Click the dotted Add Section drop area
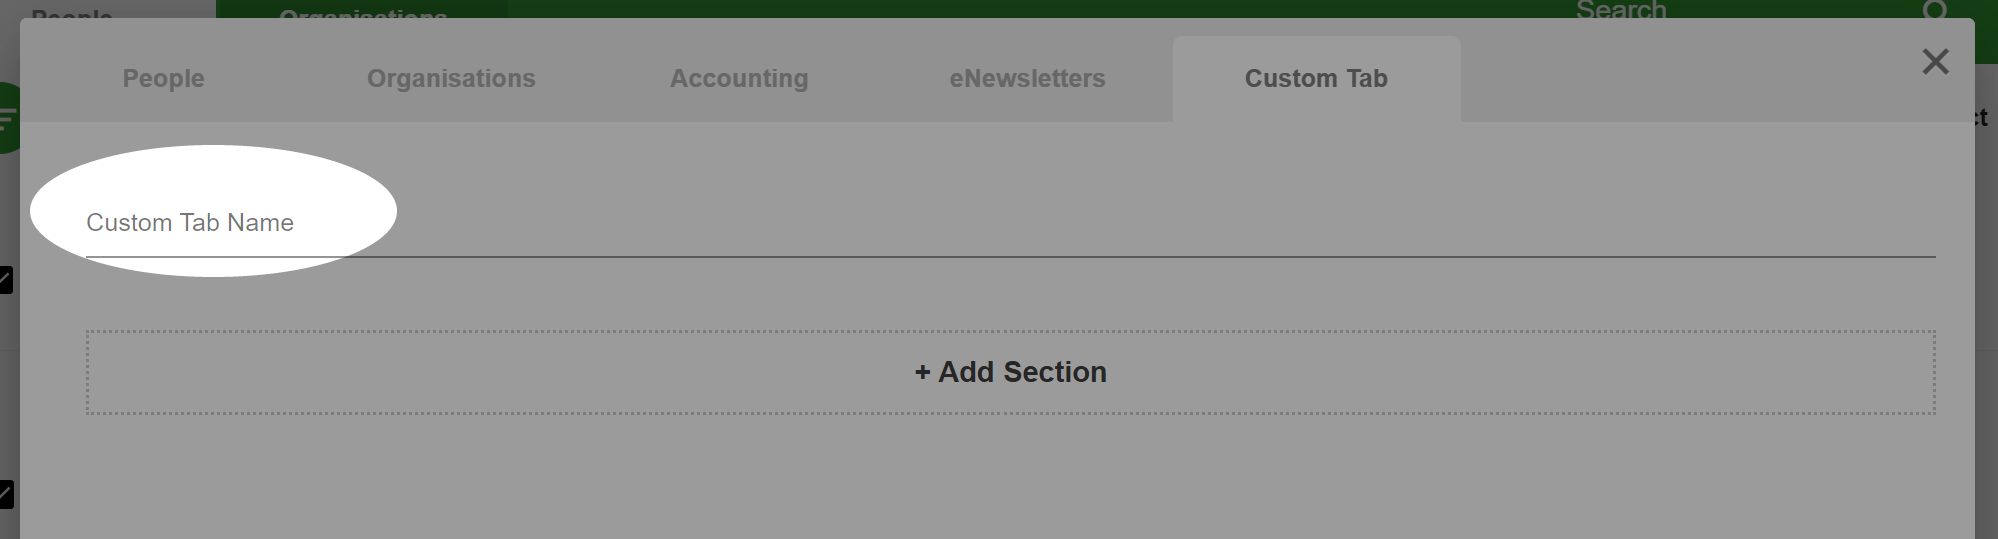Image resolution: width=1998 pixels, height=539 pixels. click(1010, 372)
